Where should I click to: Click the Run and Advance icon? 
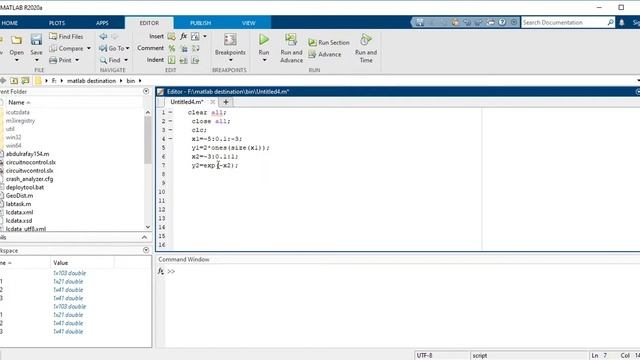point(291,40)
